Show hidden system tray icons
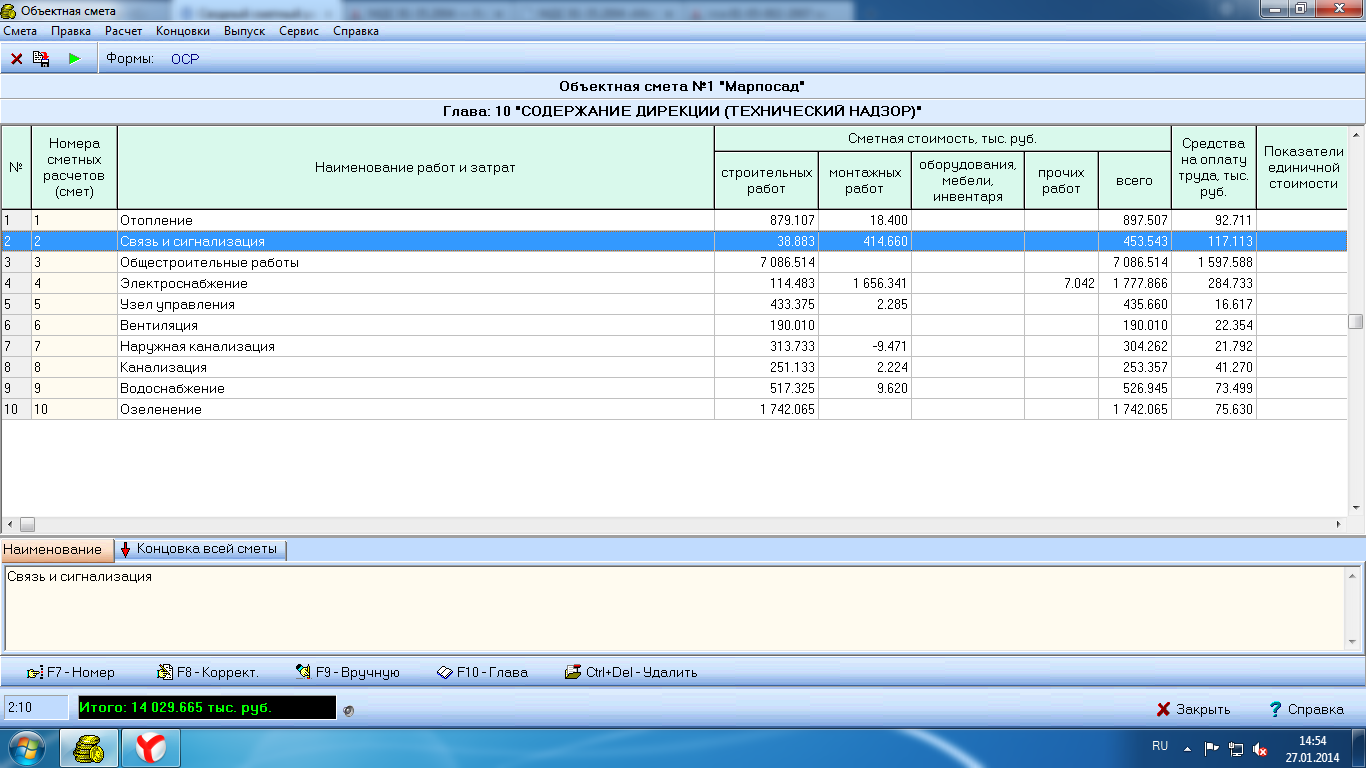Screen dimensions: 1366x768 1187,748
